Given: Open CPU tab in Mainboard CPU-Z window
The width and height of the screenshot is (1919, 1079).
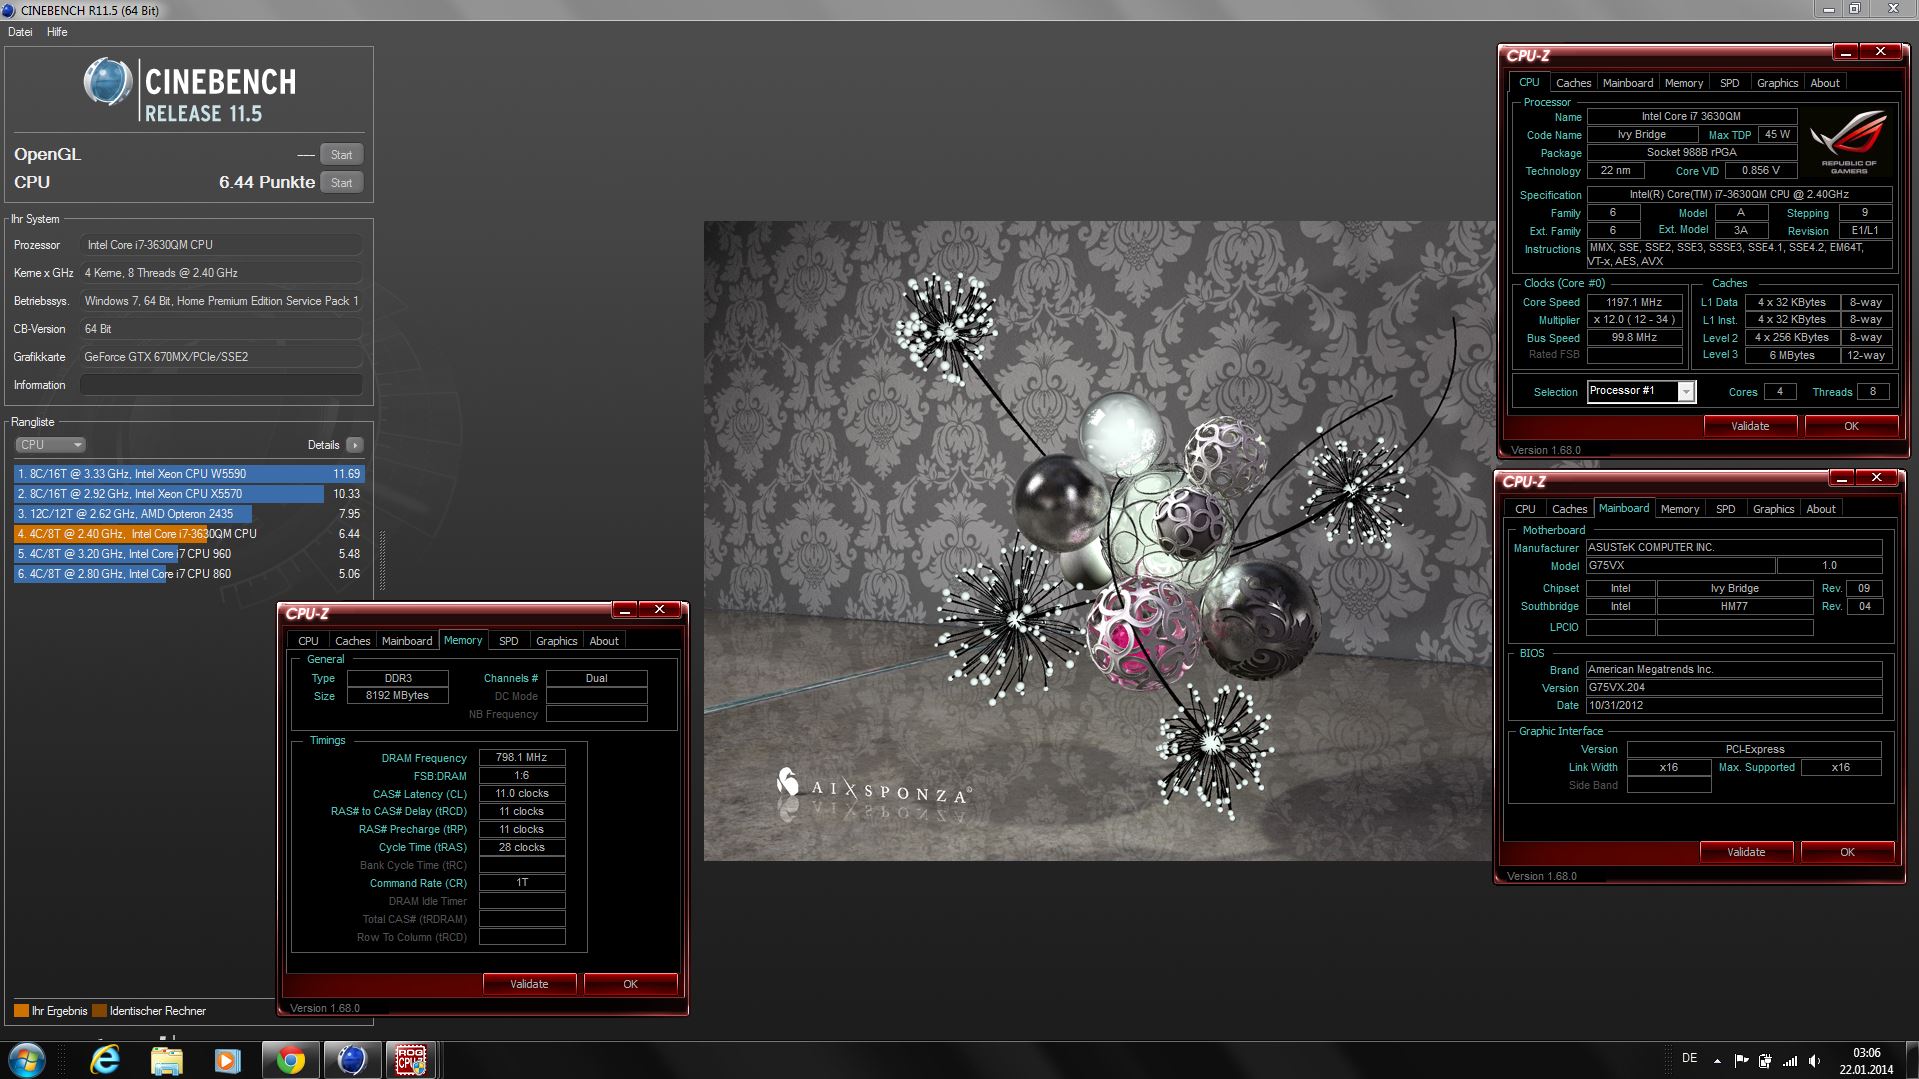Looking at the screenshot, I should click(x=1525, y=509).
